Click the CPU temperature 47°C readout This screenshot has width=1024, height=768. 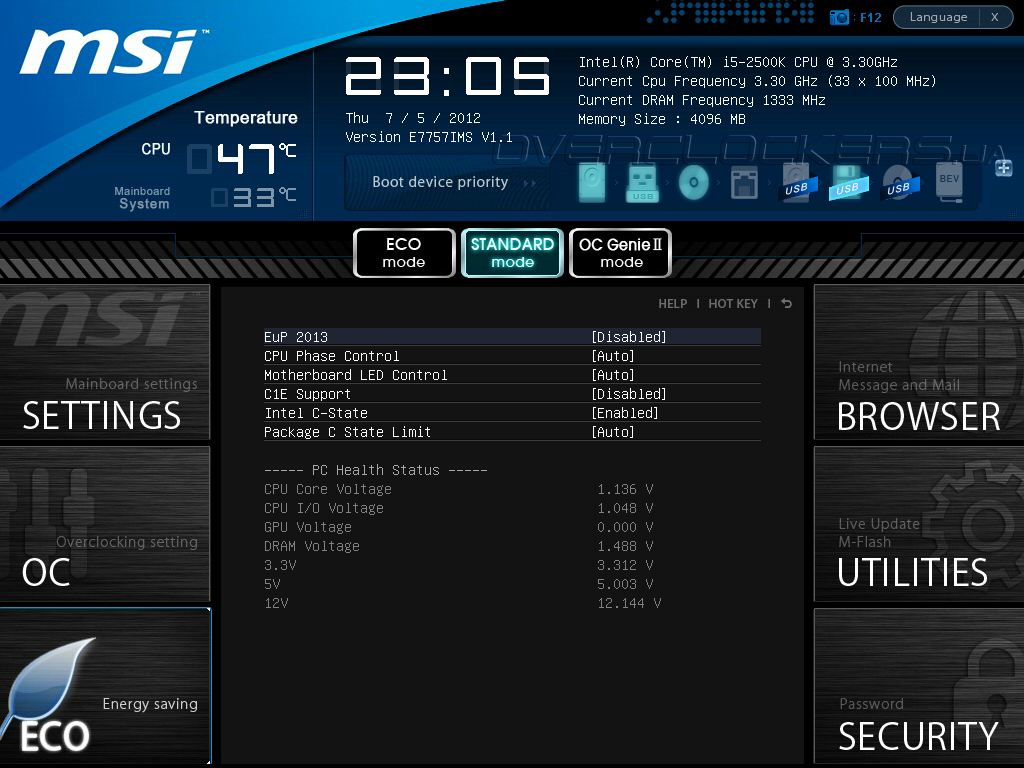pos(243,158)
